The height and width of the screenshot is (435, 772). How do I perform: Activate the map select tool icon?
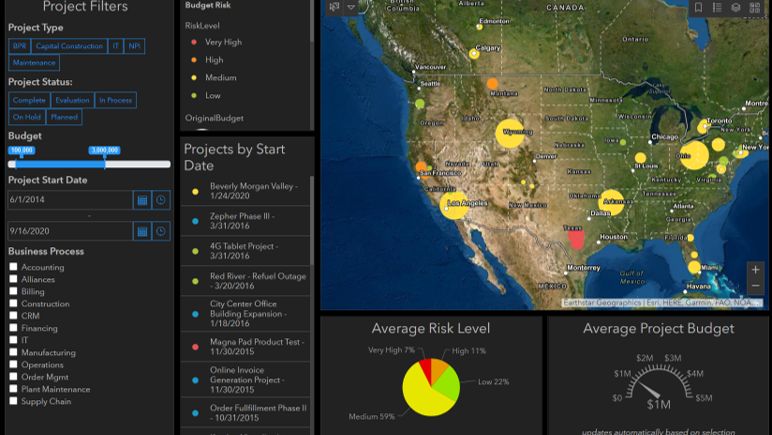(334, 7)
